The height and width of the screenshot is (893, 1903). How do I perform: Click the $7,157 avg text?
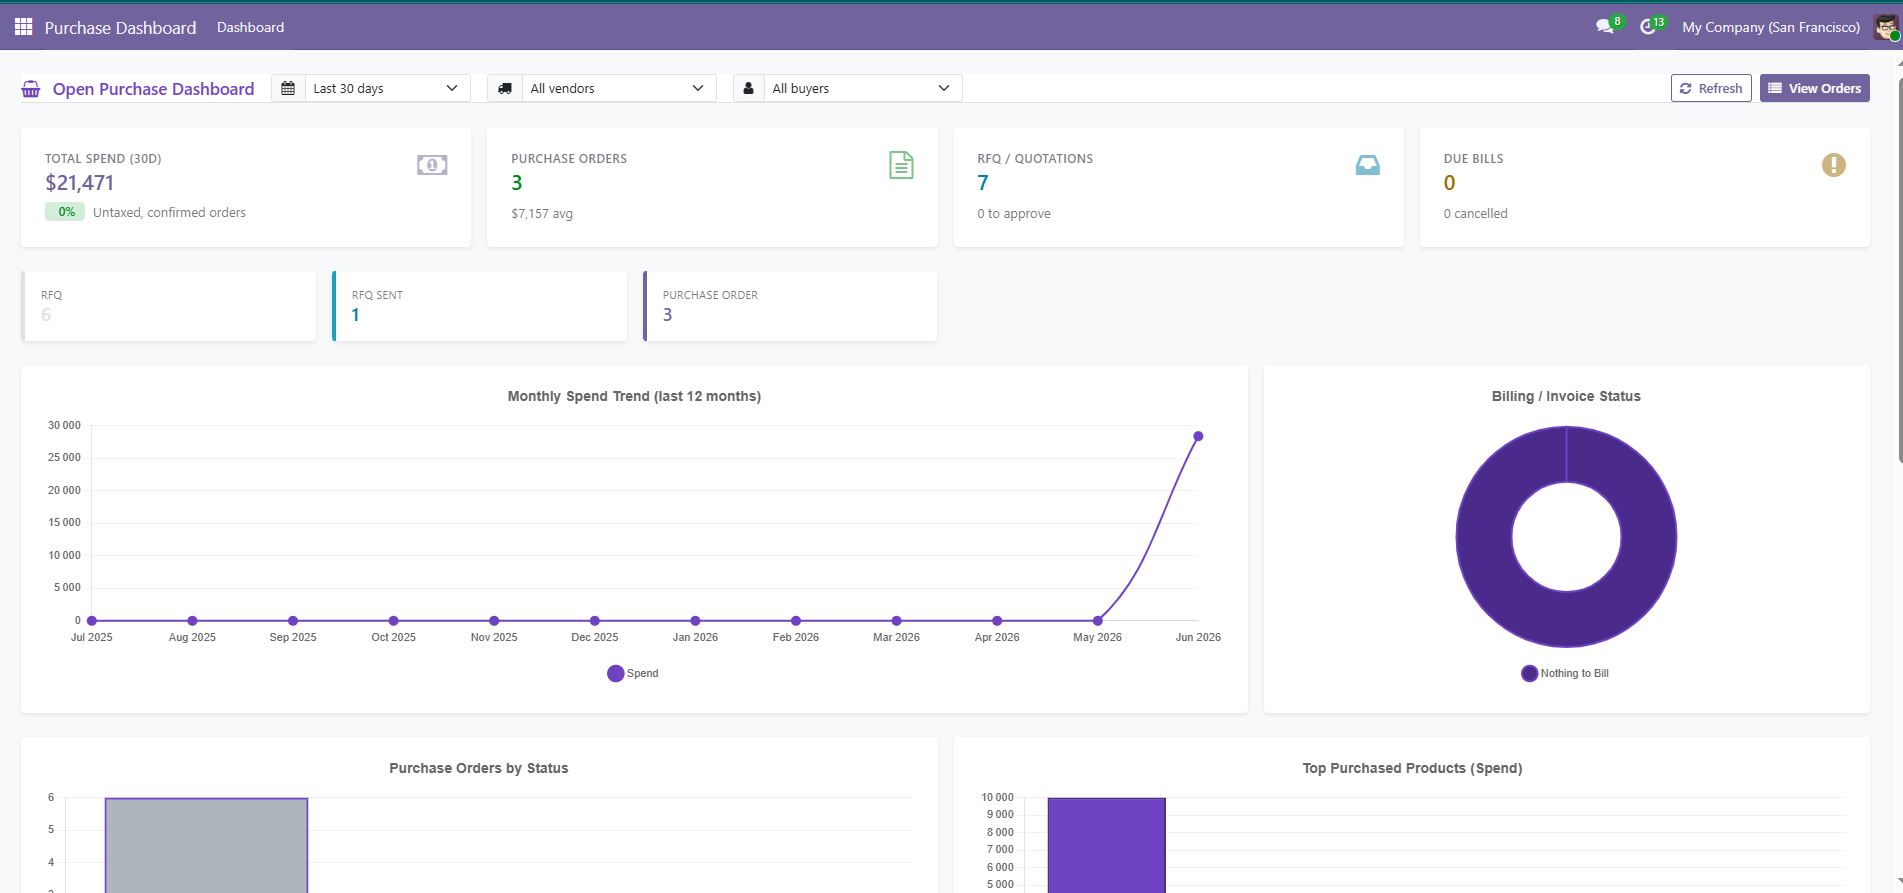point(542,213)
